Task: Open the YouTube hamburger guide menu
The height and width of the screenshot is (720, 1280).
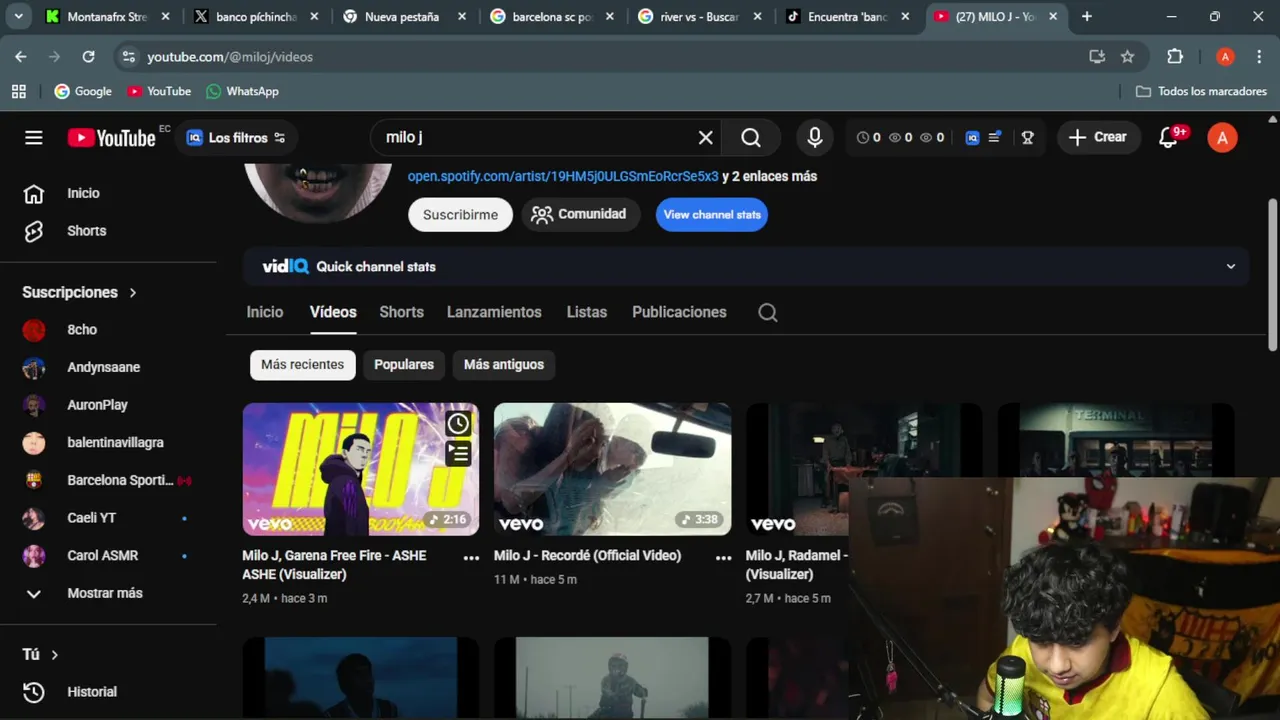Action: point(34,138)
